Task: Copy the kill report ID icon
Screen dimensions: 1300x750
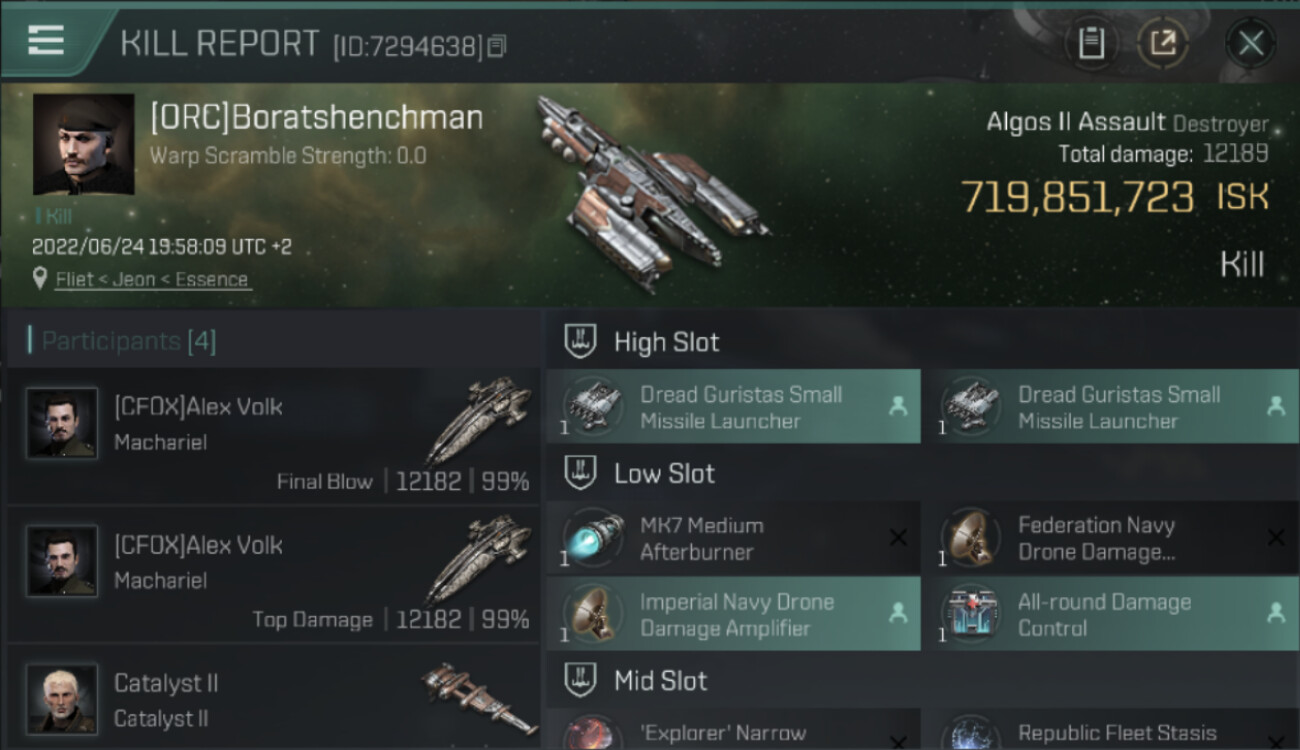Action: point(498,46)
